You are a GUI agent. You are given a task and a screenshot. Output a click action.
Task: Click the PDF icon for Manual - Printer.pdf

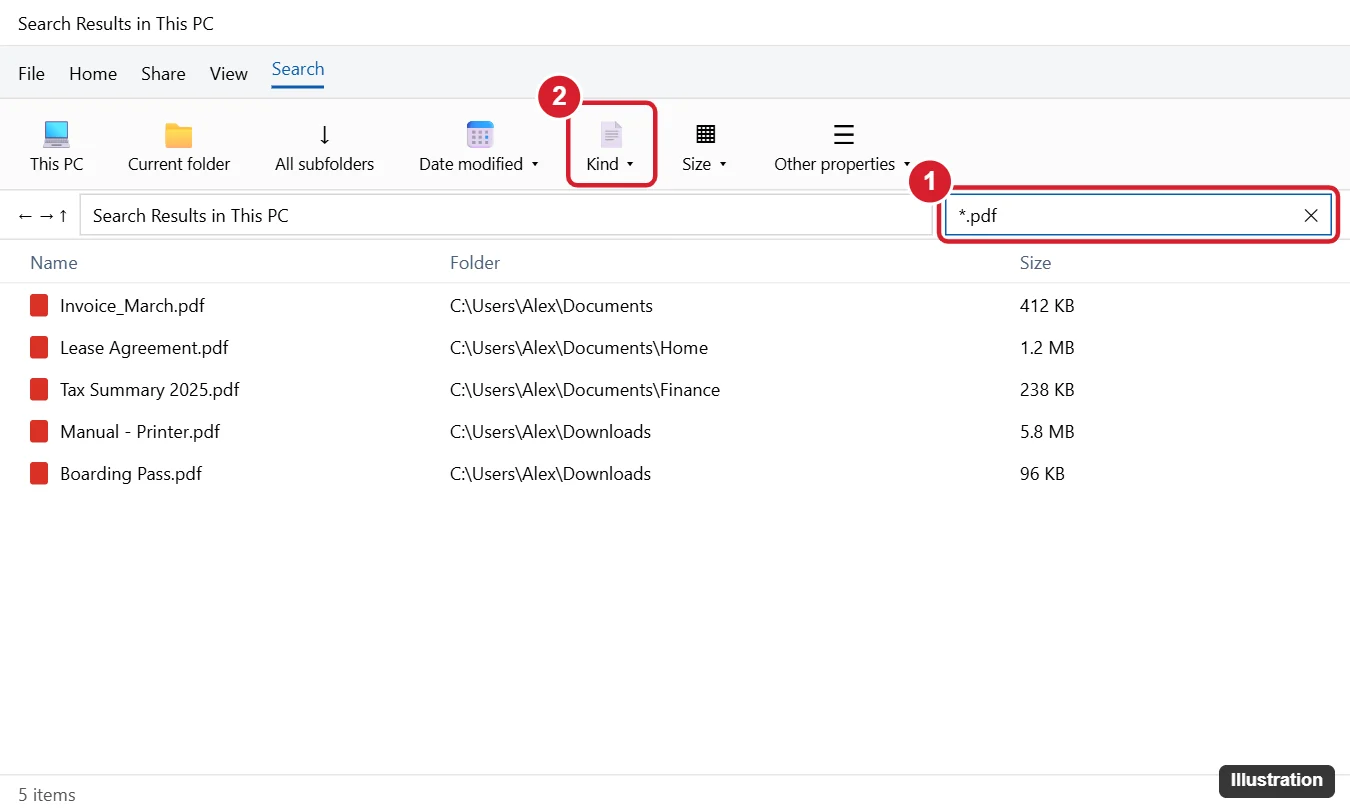coord(39,432)
